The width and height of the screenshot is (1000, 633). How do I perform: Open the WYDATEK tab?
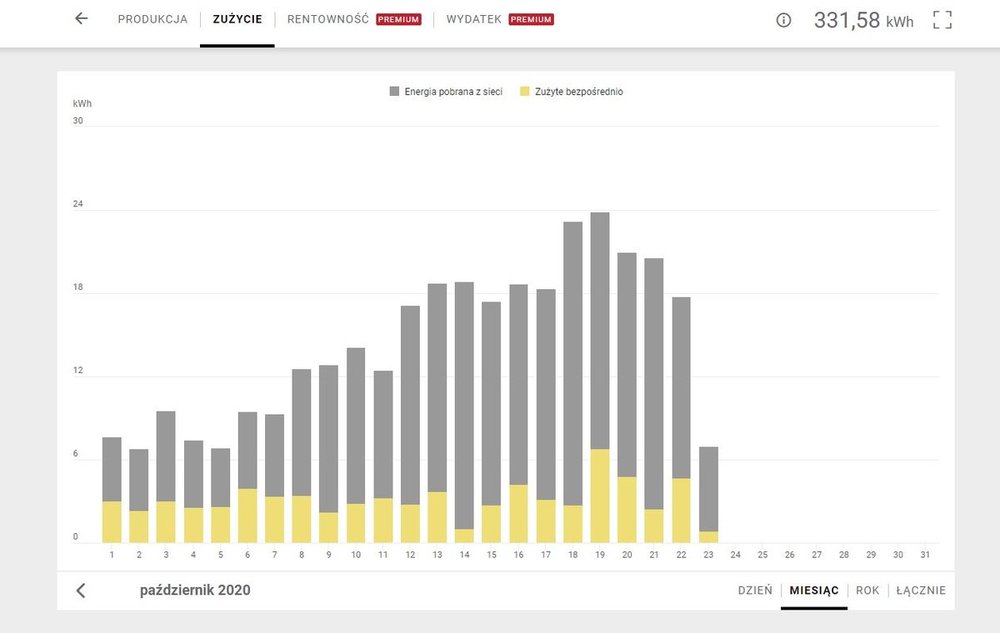click(x=474, y=20)
